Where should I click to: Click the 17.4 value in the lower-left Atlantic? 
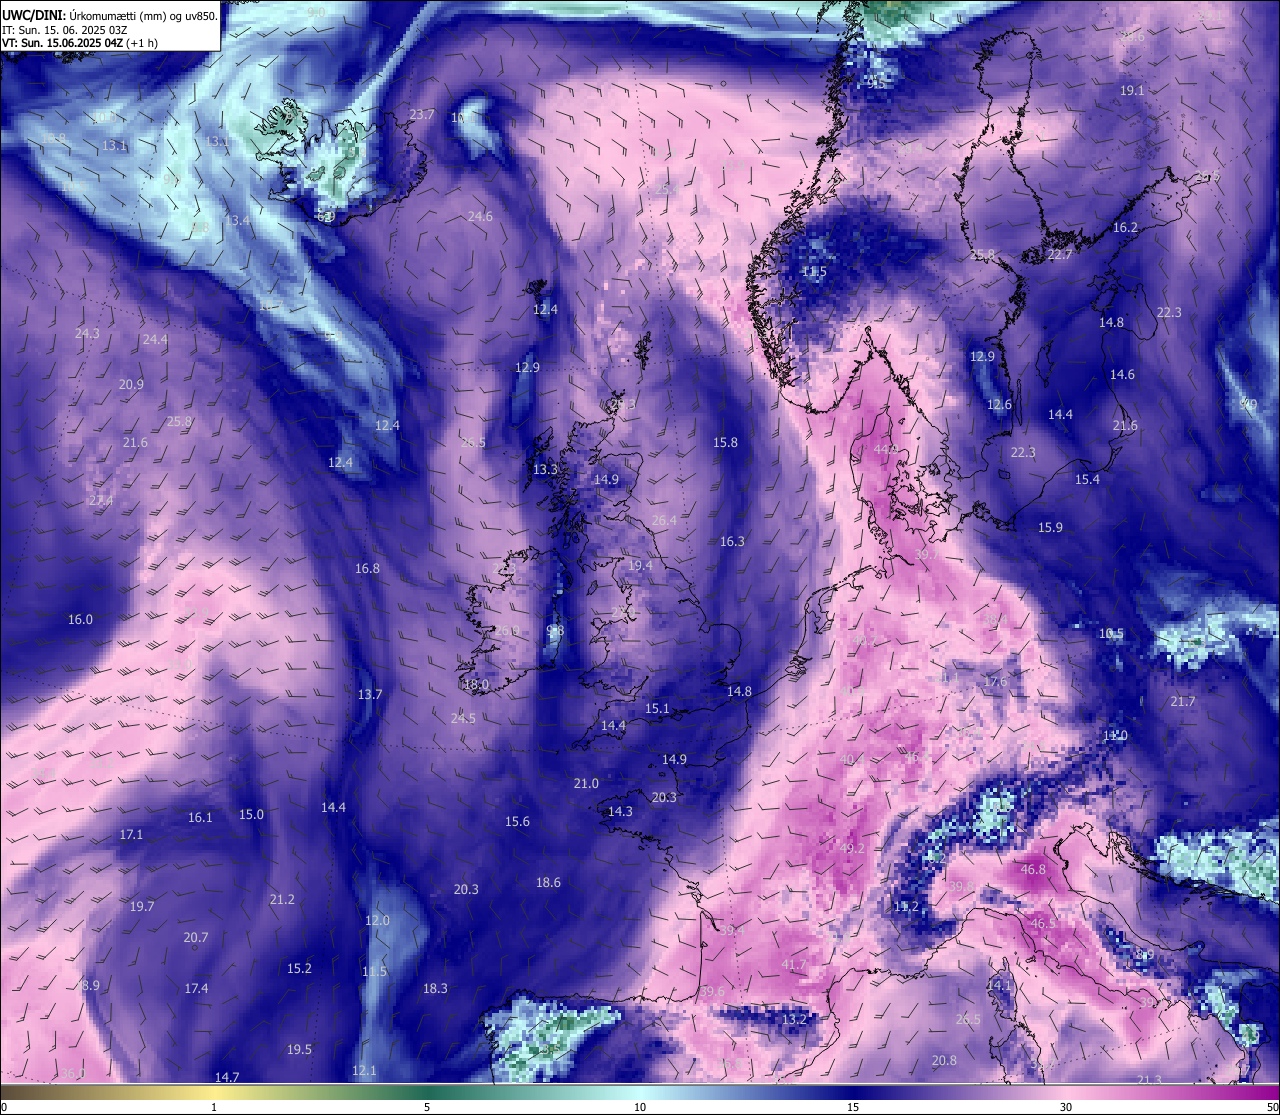[x=196, y=988]
